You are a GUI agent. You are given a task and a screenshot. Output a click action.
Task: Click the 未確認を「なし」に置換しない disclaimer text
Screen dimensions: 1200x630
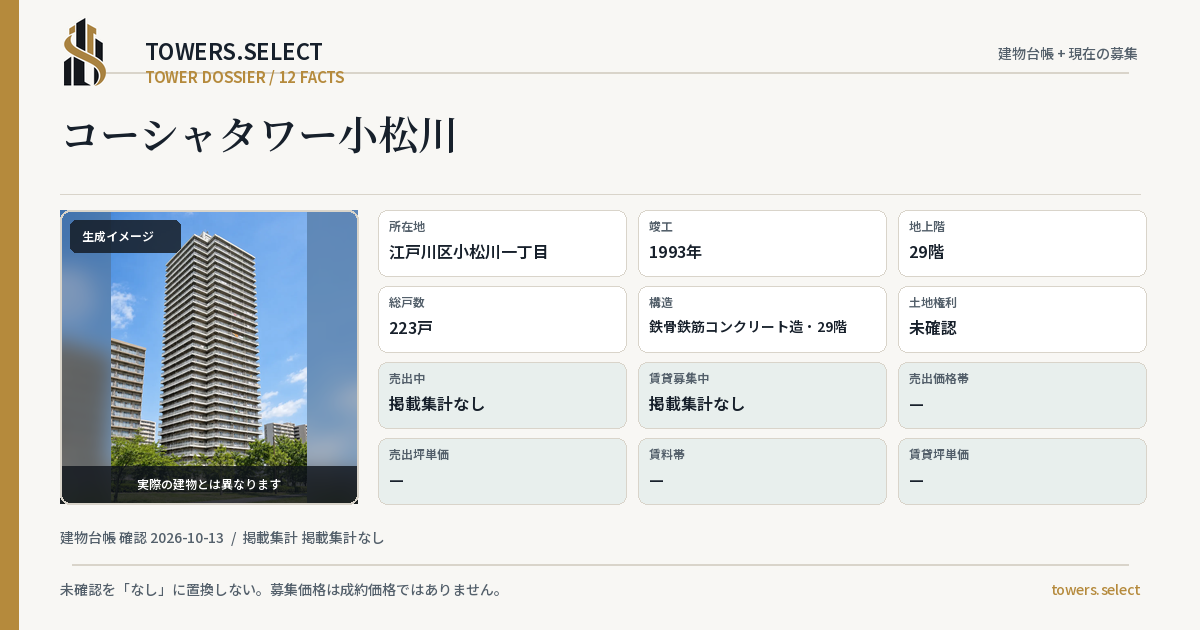[281, 590]
